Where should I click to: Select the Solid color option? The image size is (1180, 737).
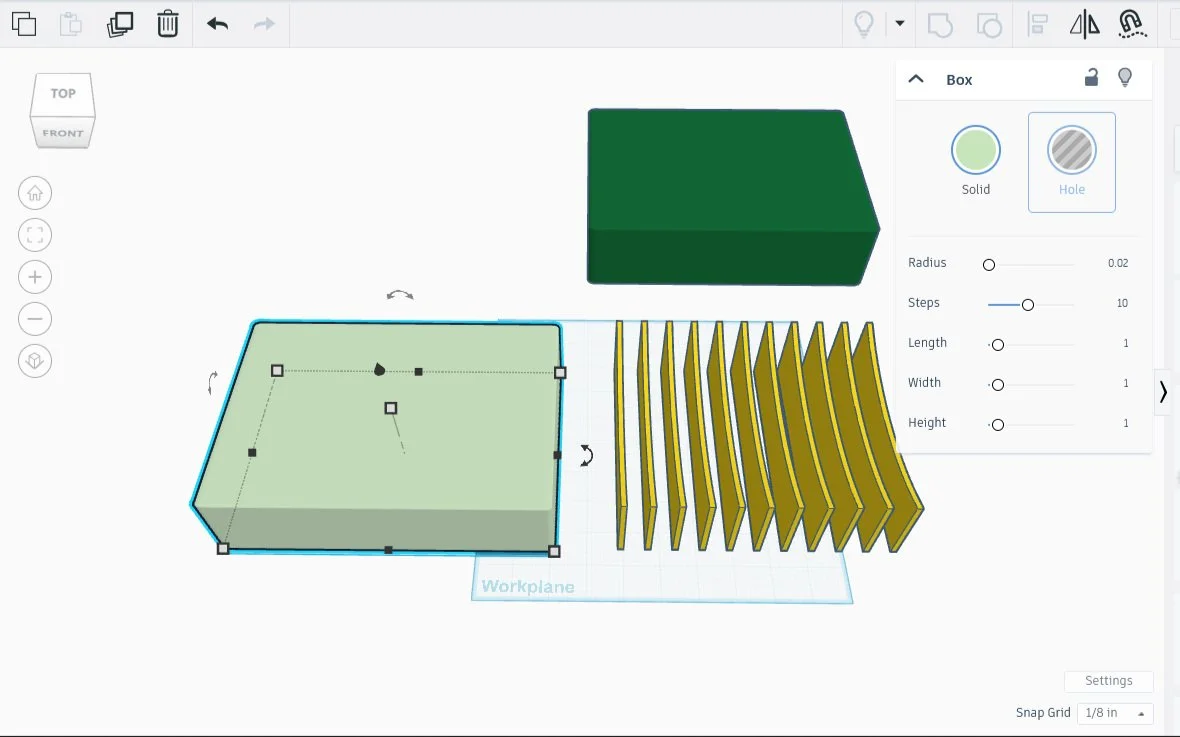pyautogui.click(x=975, y=161)
